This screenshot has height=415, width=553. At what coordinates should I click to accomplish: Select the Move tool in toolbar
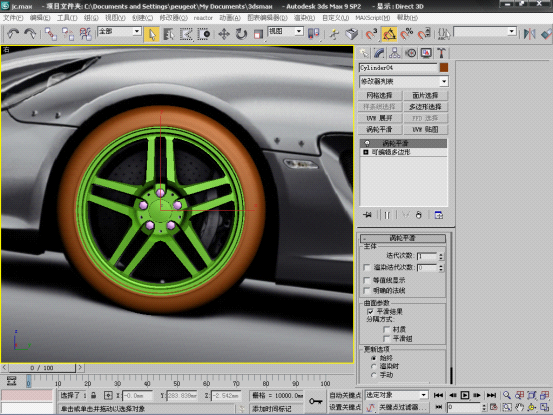[x=224, y=34]
